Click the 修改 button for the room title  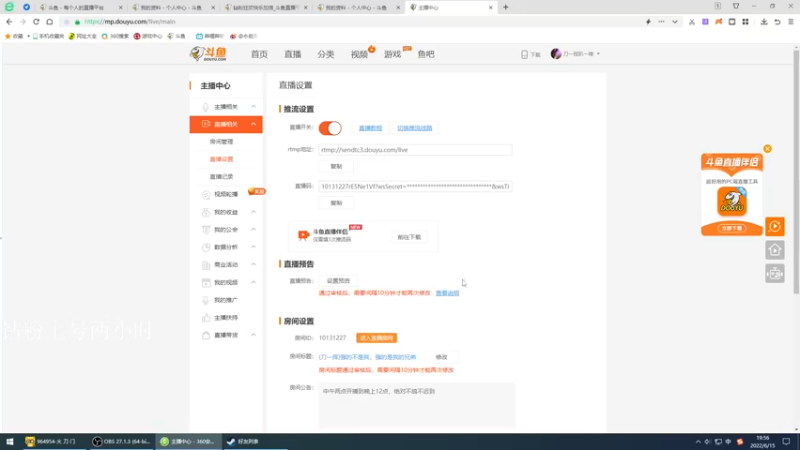[x=441, y=357]
